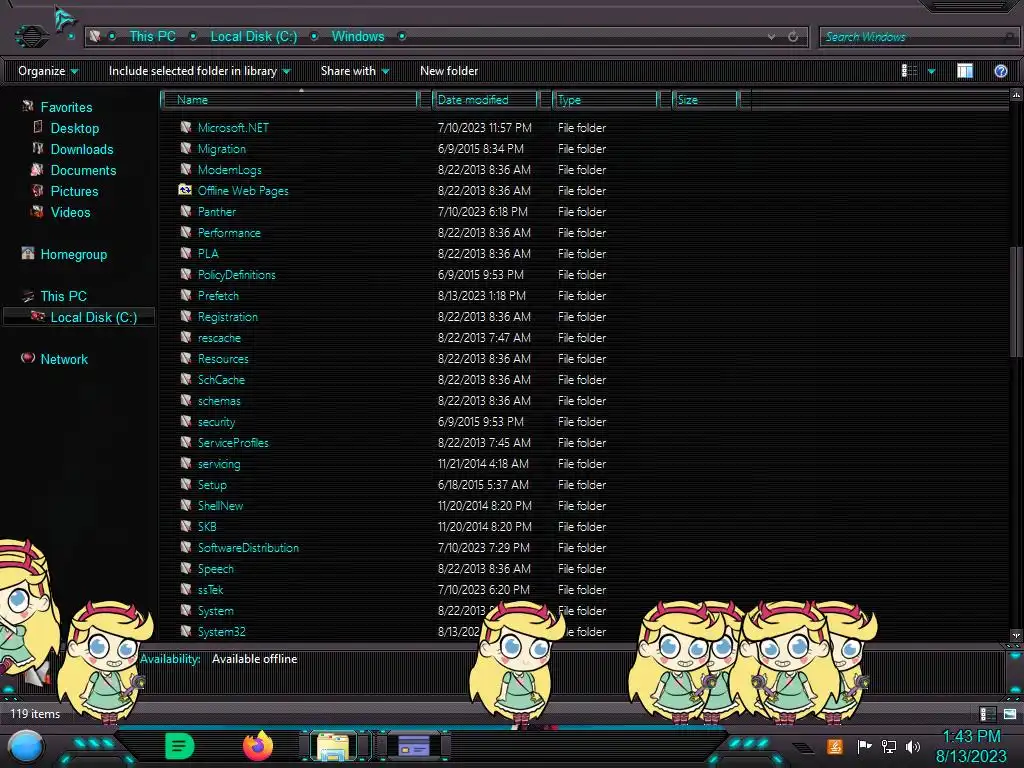Select the Registration folder icon
Screen dimensions: 1024x768
(x=185, y=315)
